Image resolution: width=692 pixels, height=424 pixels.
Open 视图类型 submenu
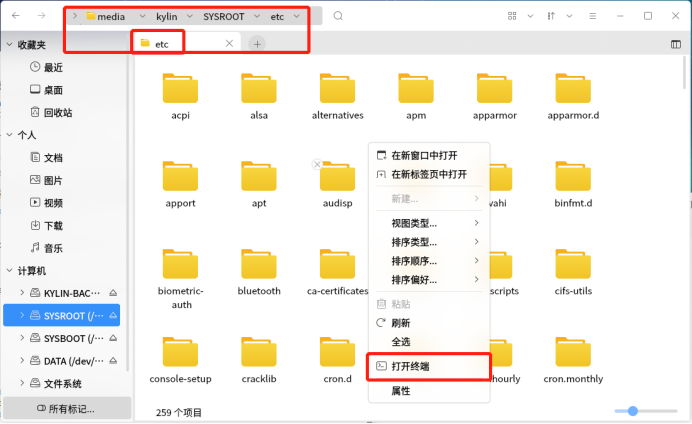tap(429, 223)
